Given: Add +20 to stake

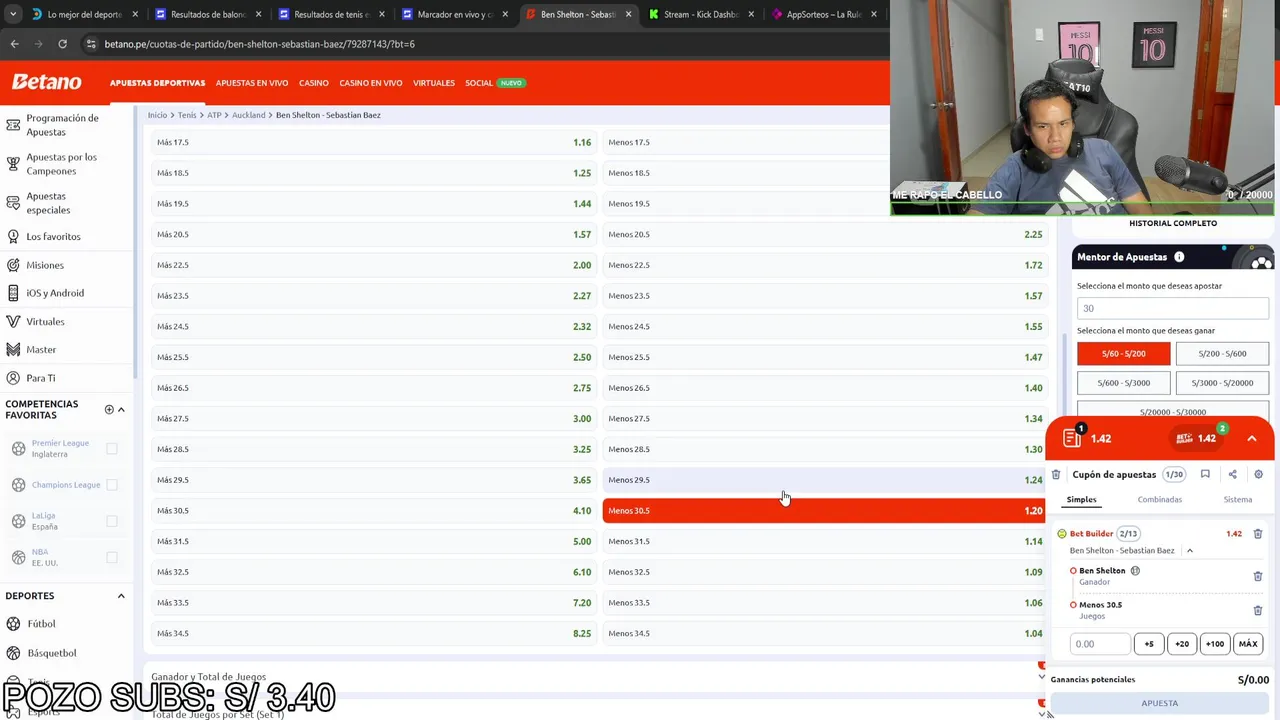Looking at the screenshot, I should [x=1182, y=644].
